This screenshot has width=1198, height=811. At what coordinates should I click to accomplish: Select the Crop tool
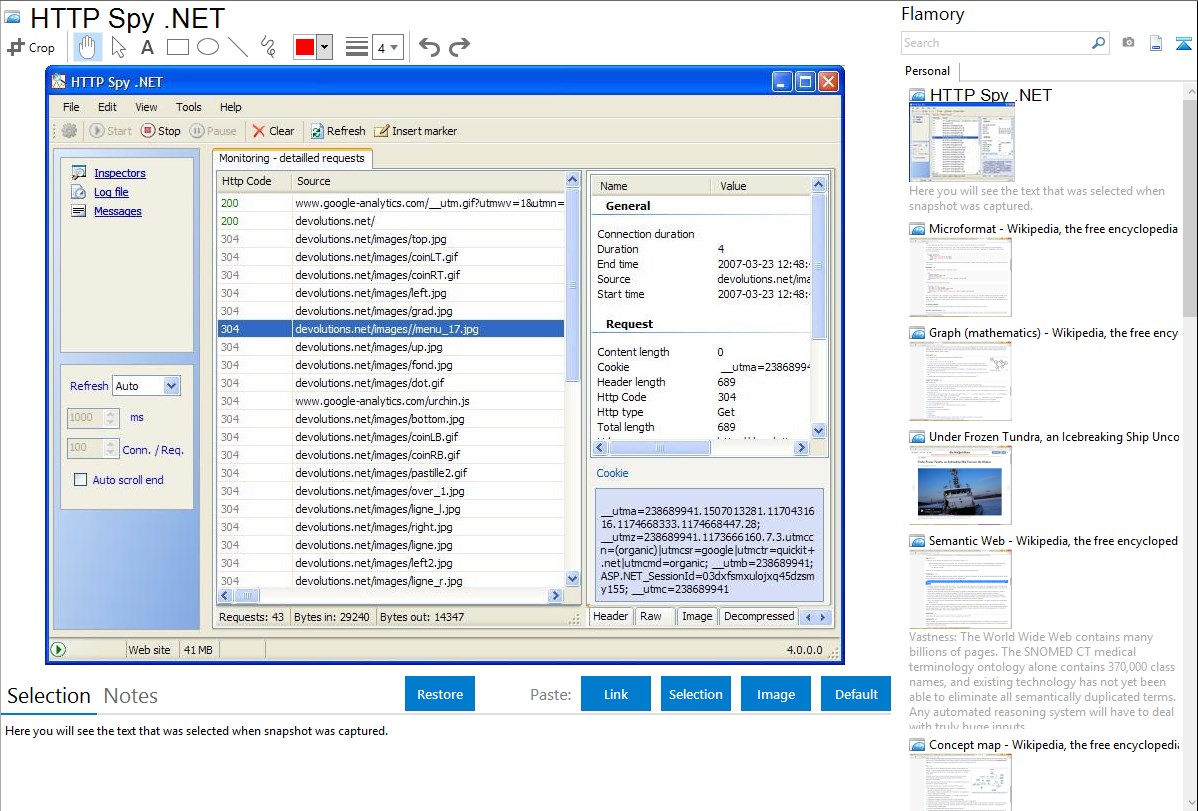point(31,47)
